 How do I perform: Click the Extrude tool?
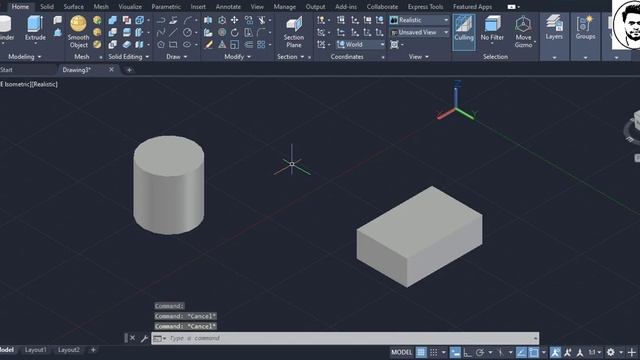(35, 29)
